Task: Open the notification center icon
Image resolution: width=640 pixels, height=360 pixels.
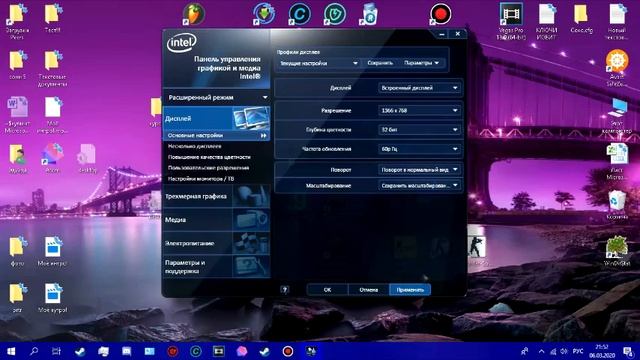Action: coord(629,351)
